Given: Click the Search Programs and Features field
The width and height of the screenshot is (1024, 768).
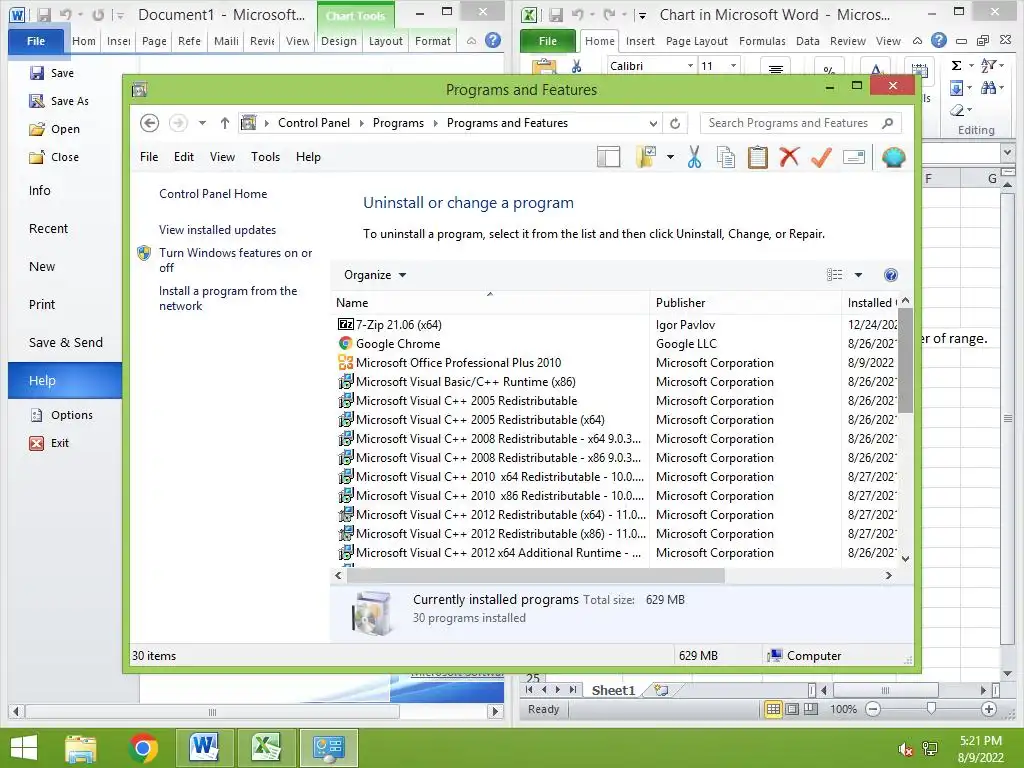Looking at the screenshot, I should [801, 123].
